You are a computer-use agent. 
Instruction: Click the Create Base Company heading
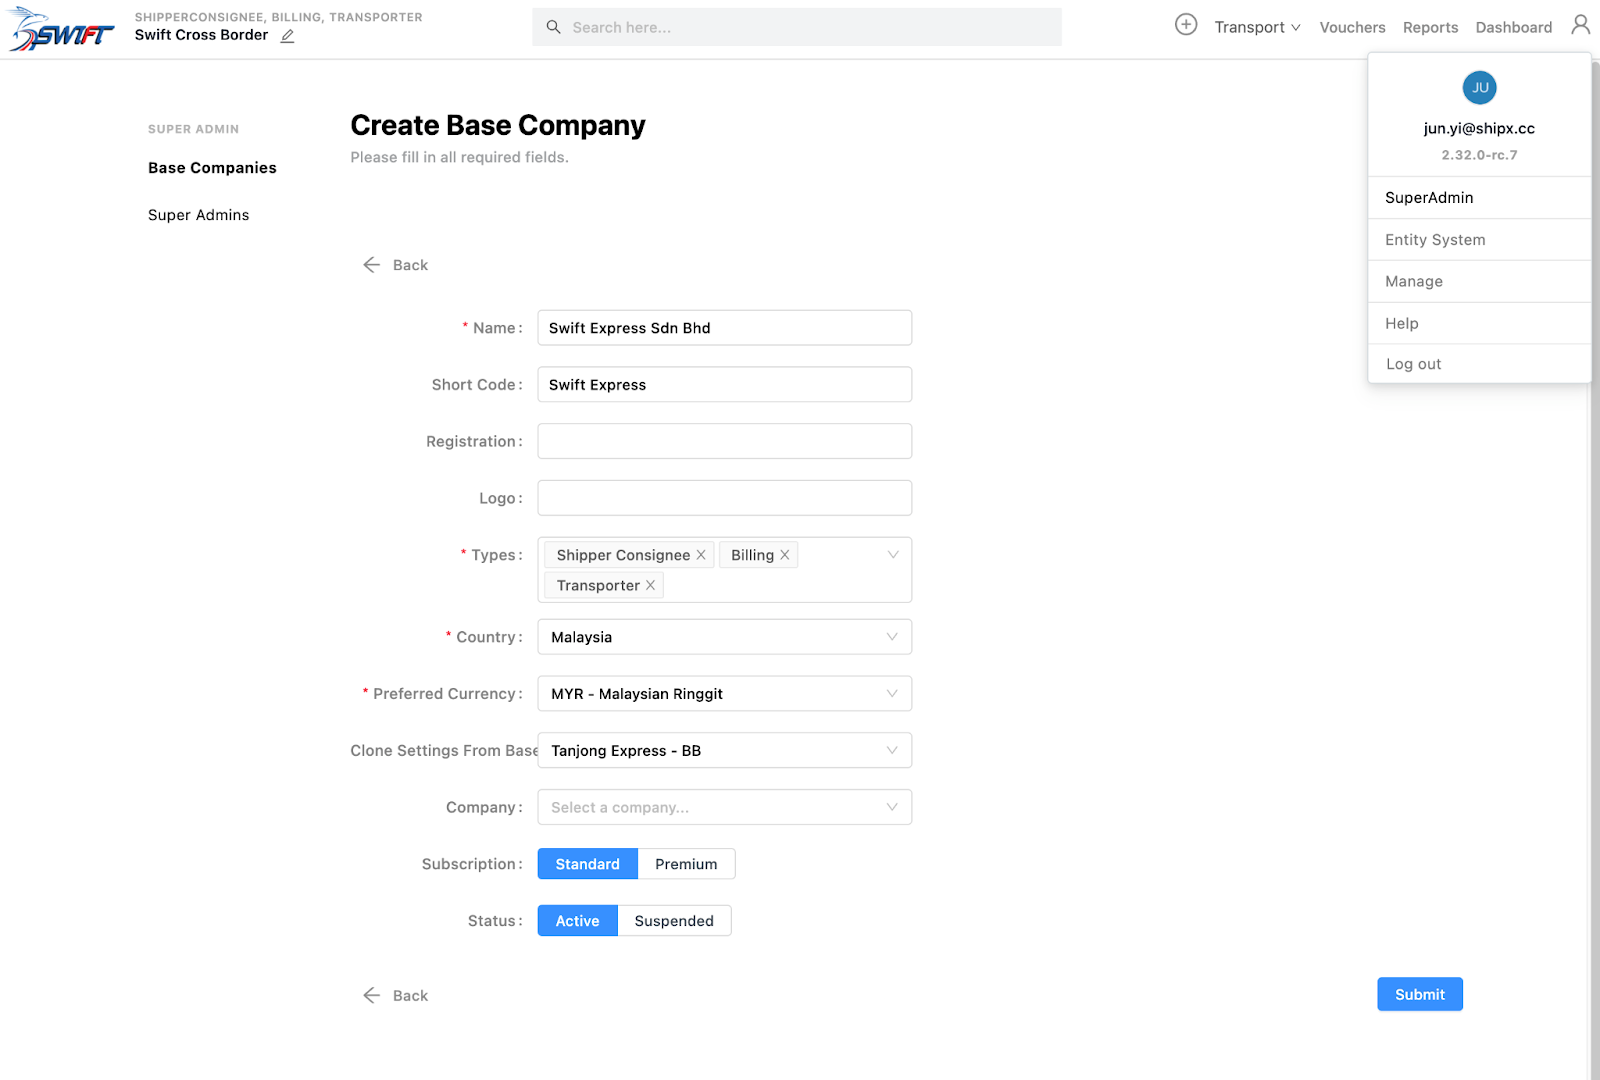point(498,125)
